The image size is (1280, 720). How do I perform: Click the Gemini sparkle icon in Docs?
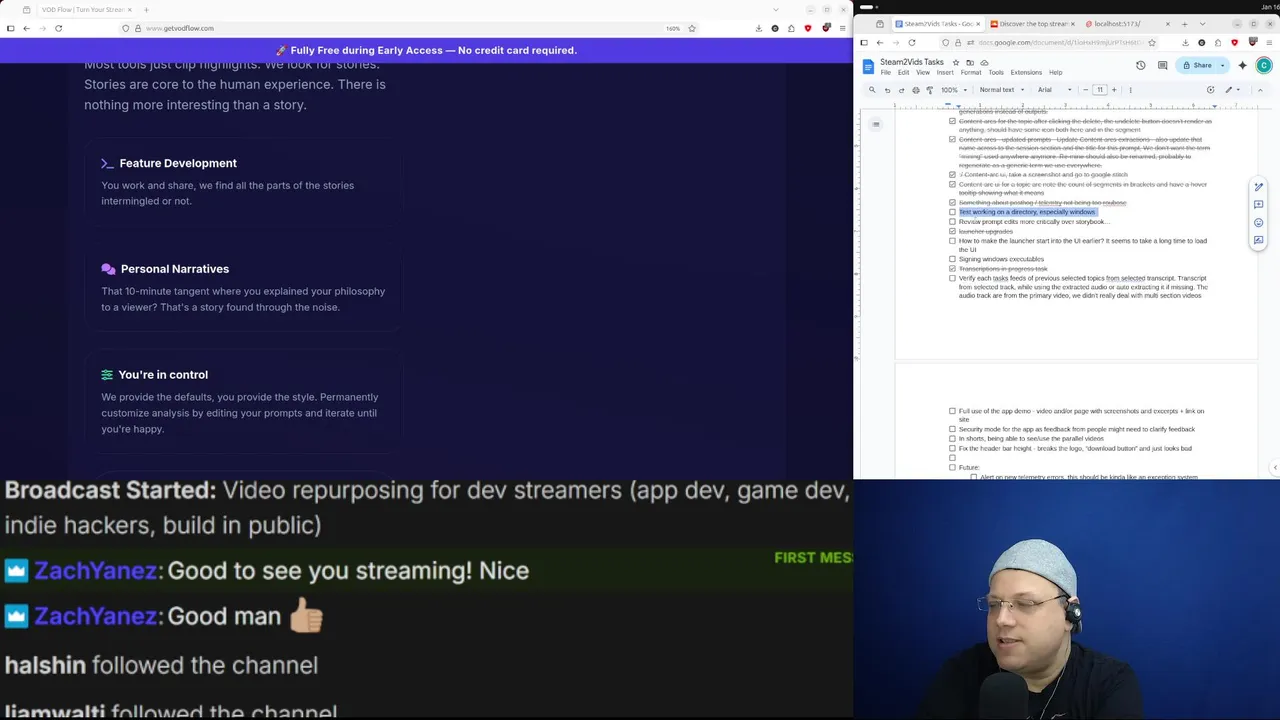coord(1242,65)
